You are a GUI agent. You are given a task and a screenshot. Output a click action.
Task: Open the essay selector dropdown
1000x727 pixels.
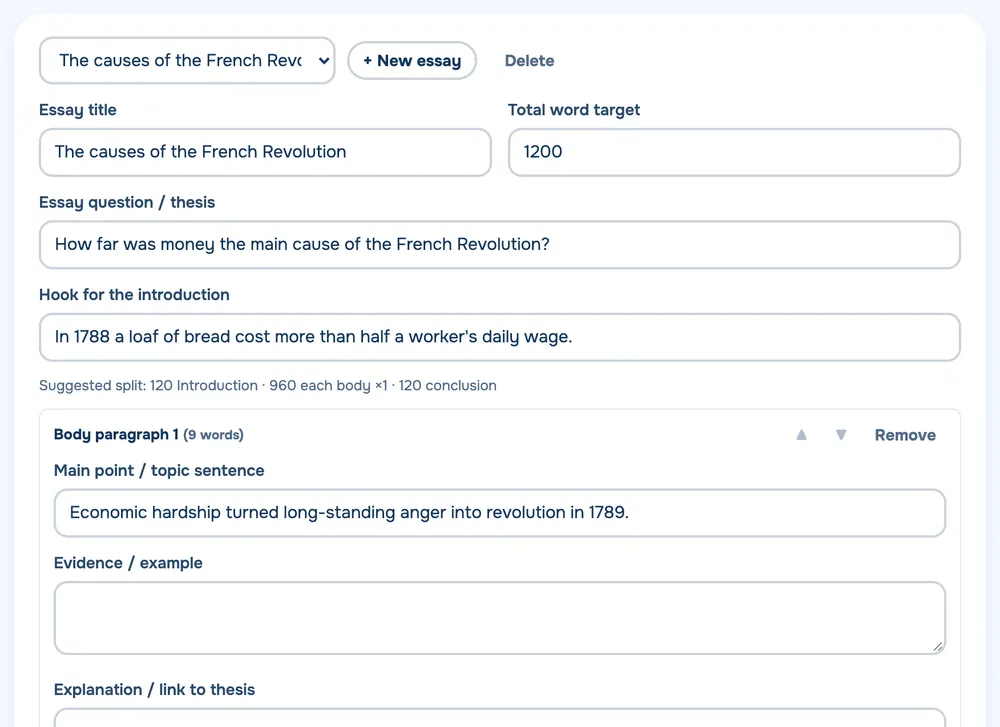[x=187, y=61]
